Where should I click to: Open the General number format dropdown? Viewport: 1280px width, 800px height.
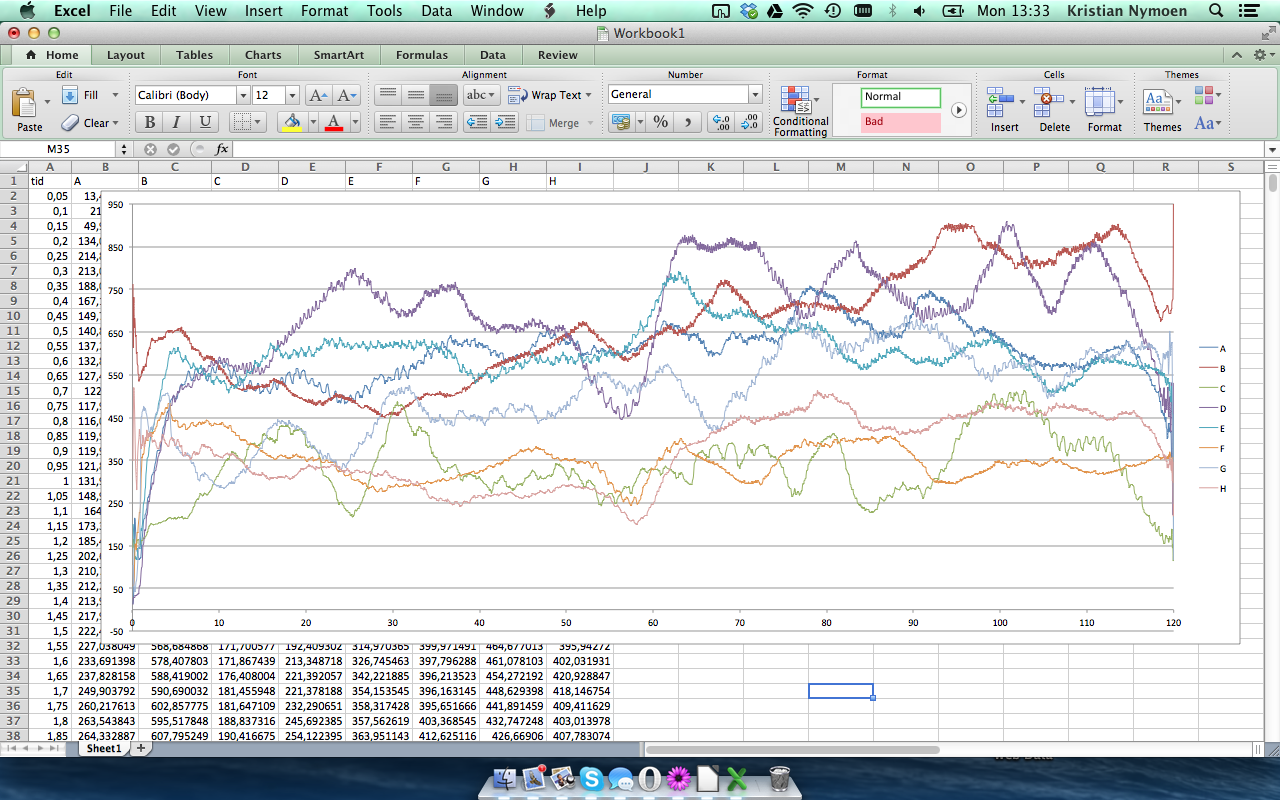[755, 94]
